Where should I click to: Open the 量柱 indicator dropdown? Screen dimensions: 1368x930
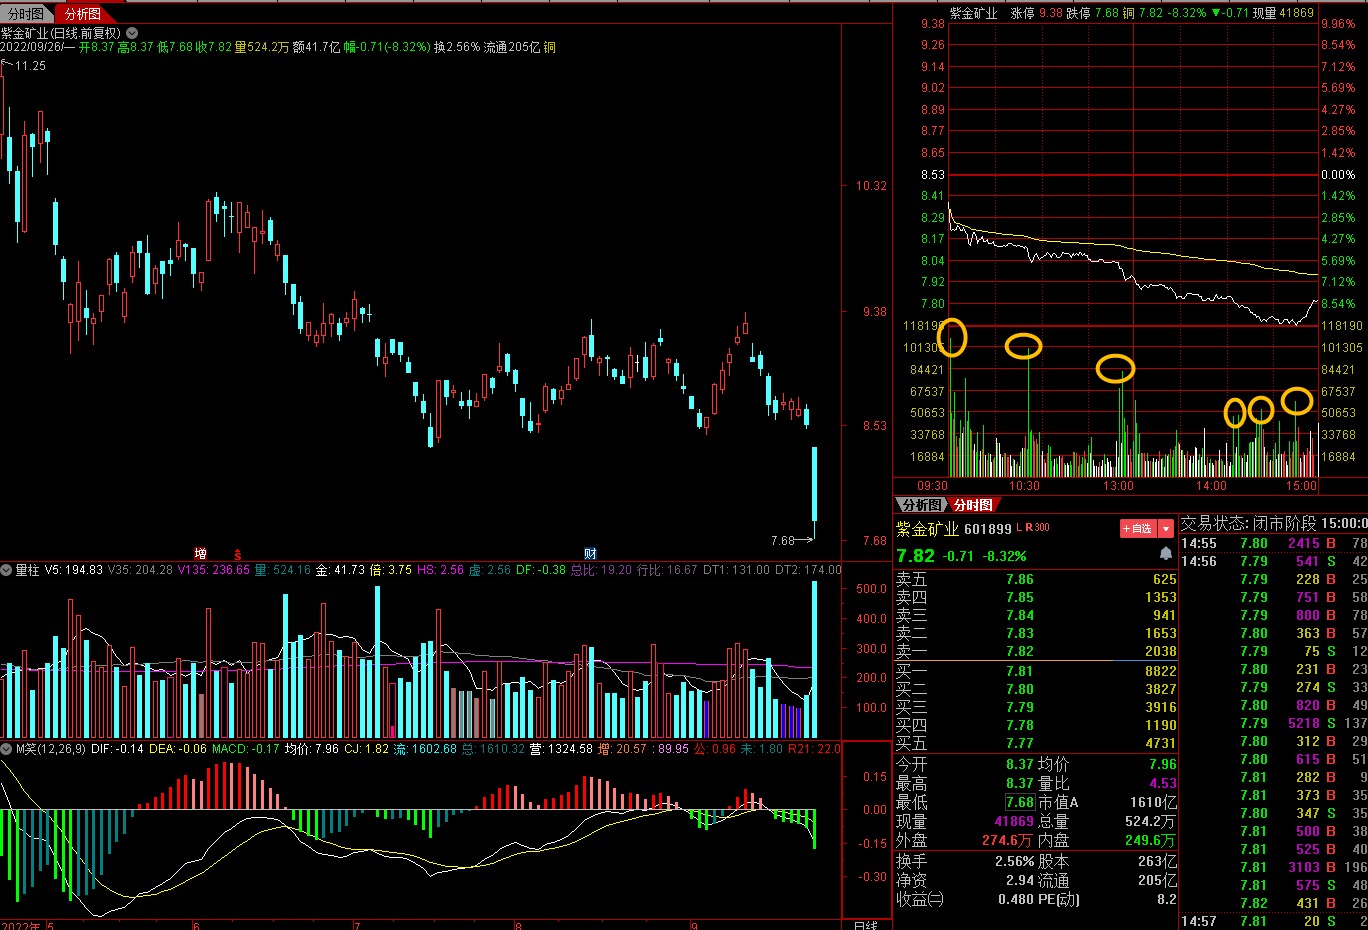pyautogui.click(x=7, y=569)
